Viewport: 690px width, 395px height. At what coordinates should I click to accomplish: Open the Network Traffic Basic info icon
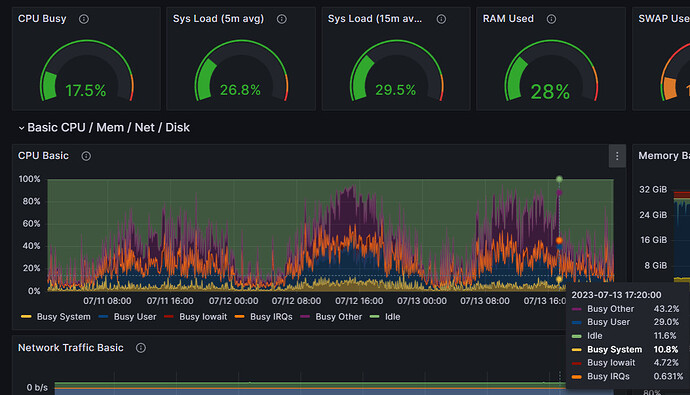click(141, 348)
